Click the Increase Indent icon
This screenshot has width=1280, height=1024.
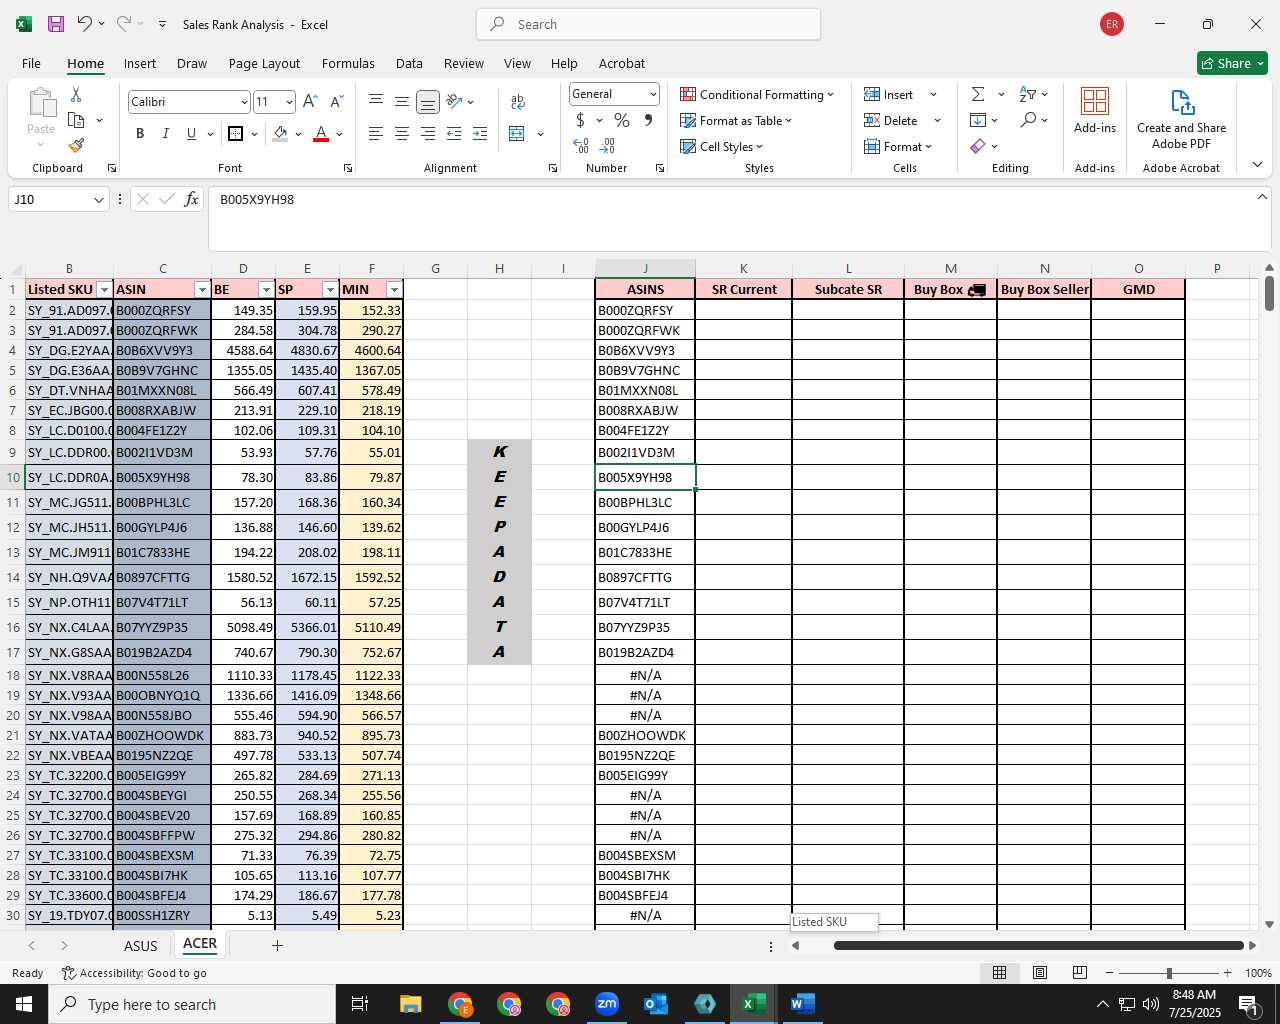coord(480,133)
